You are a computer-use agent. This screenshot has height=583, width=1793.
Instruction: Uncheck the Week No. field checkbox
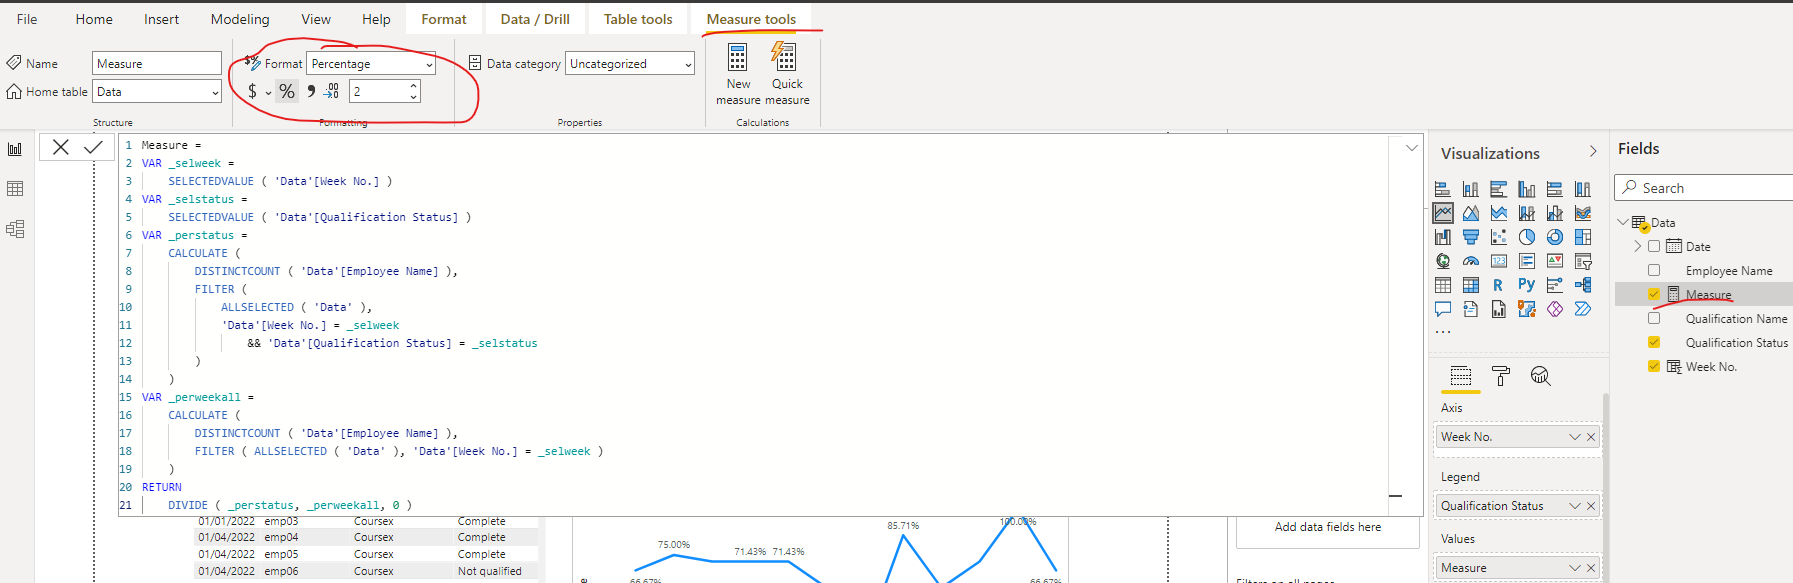(x=1654, y=366)
